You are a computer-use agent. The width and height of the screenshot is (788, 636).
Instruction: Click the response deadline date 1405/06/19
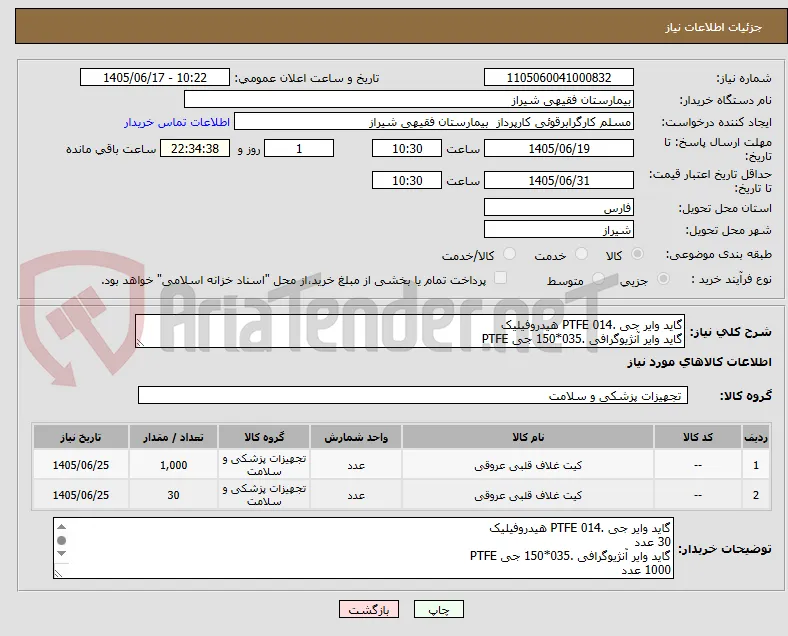click(x=559, y=148)
